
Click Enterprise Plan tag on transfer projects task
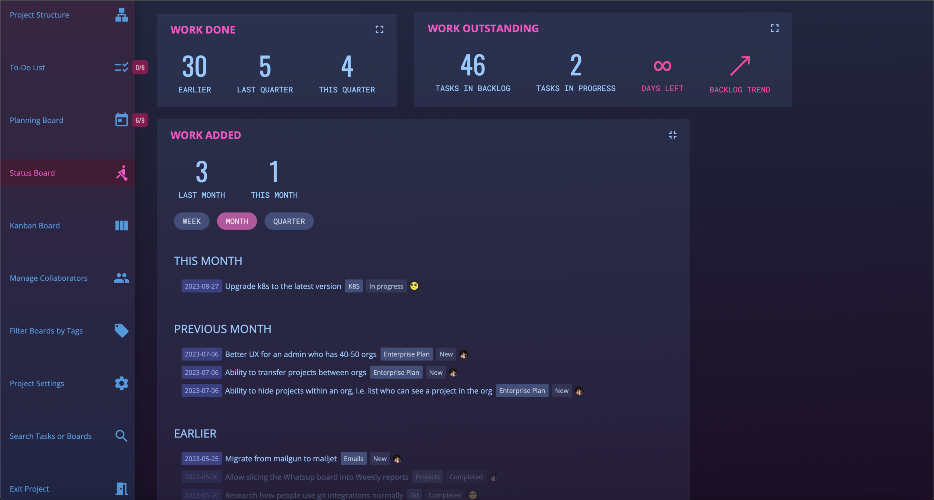tap(396, 372)
